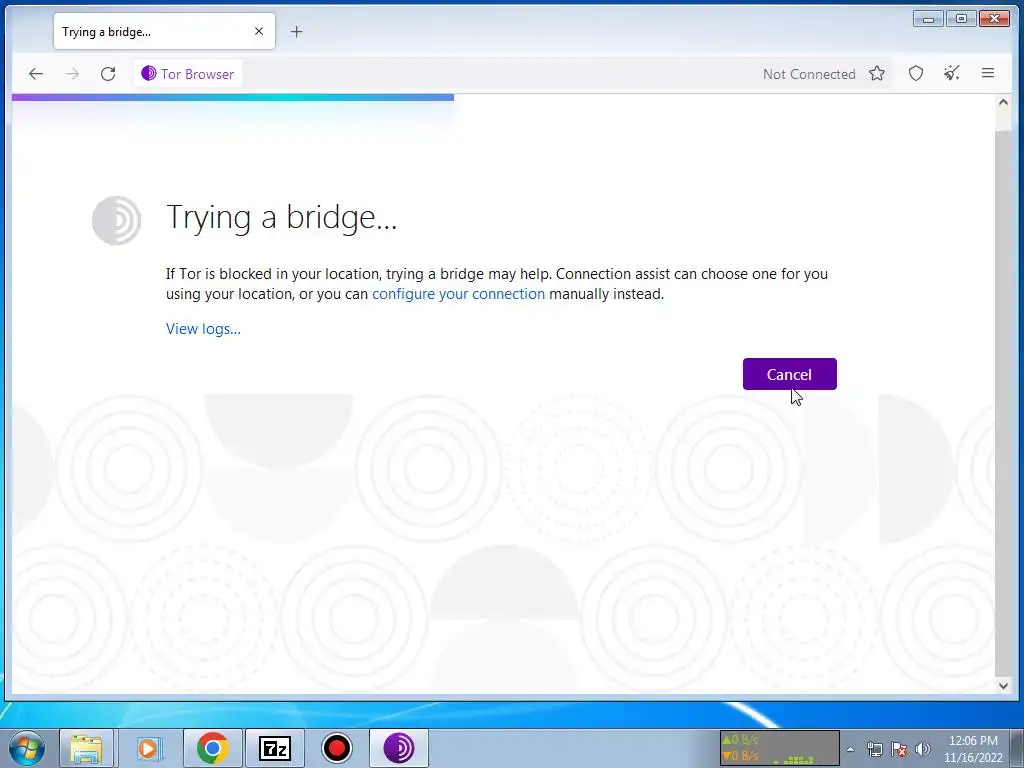Click the Tor Browser identity box
1024x768 pixels.
(x=187, y=74)
